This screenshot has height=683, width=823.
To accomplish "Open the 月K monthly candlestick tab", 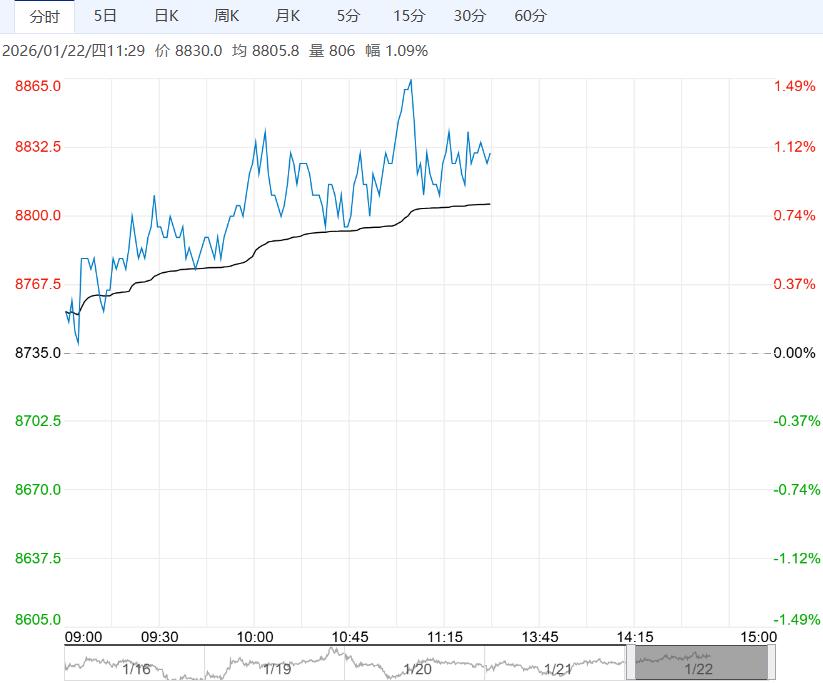I will pos(288,16).
